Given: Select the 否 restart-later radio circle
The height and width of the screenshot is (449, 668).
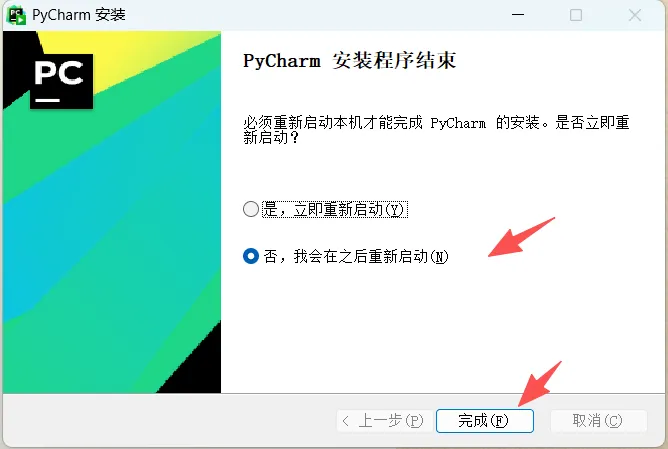Looking at the screenshot, I should (x=251, y=256).
